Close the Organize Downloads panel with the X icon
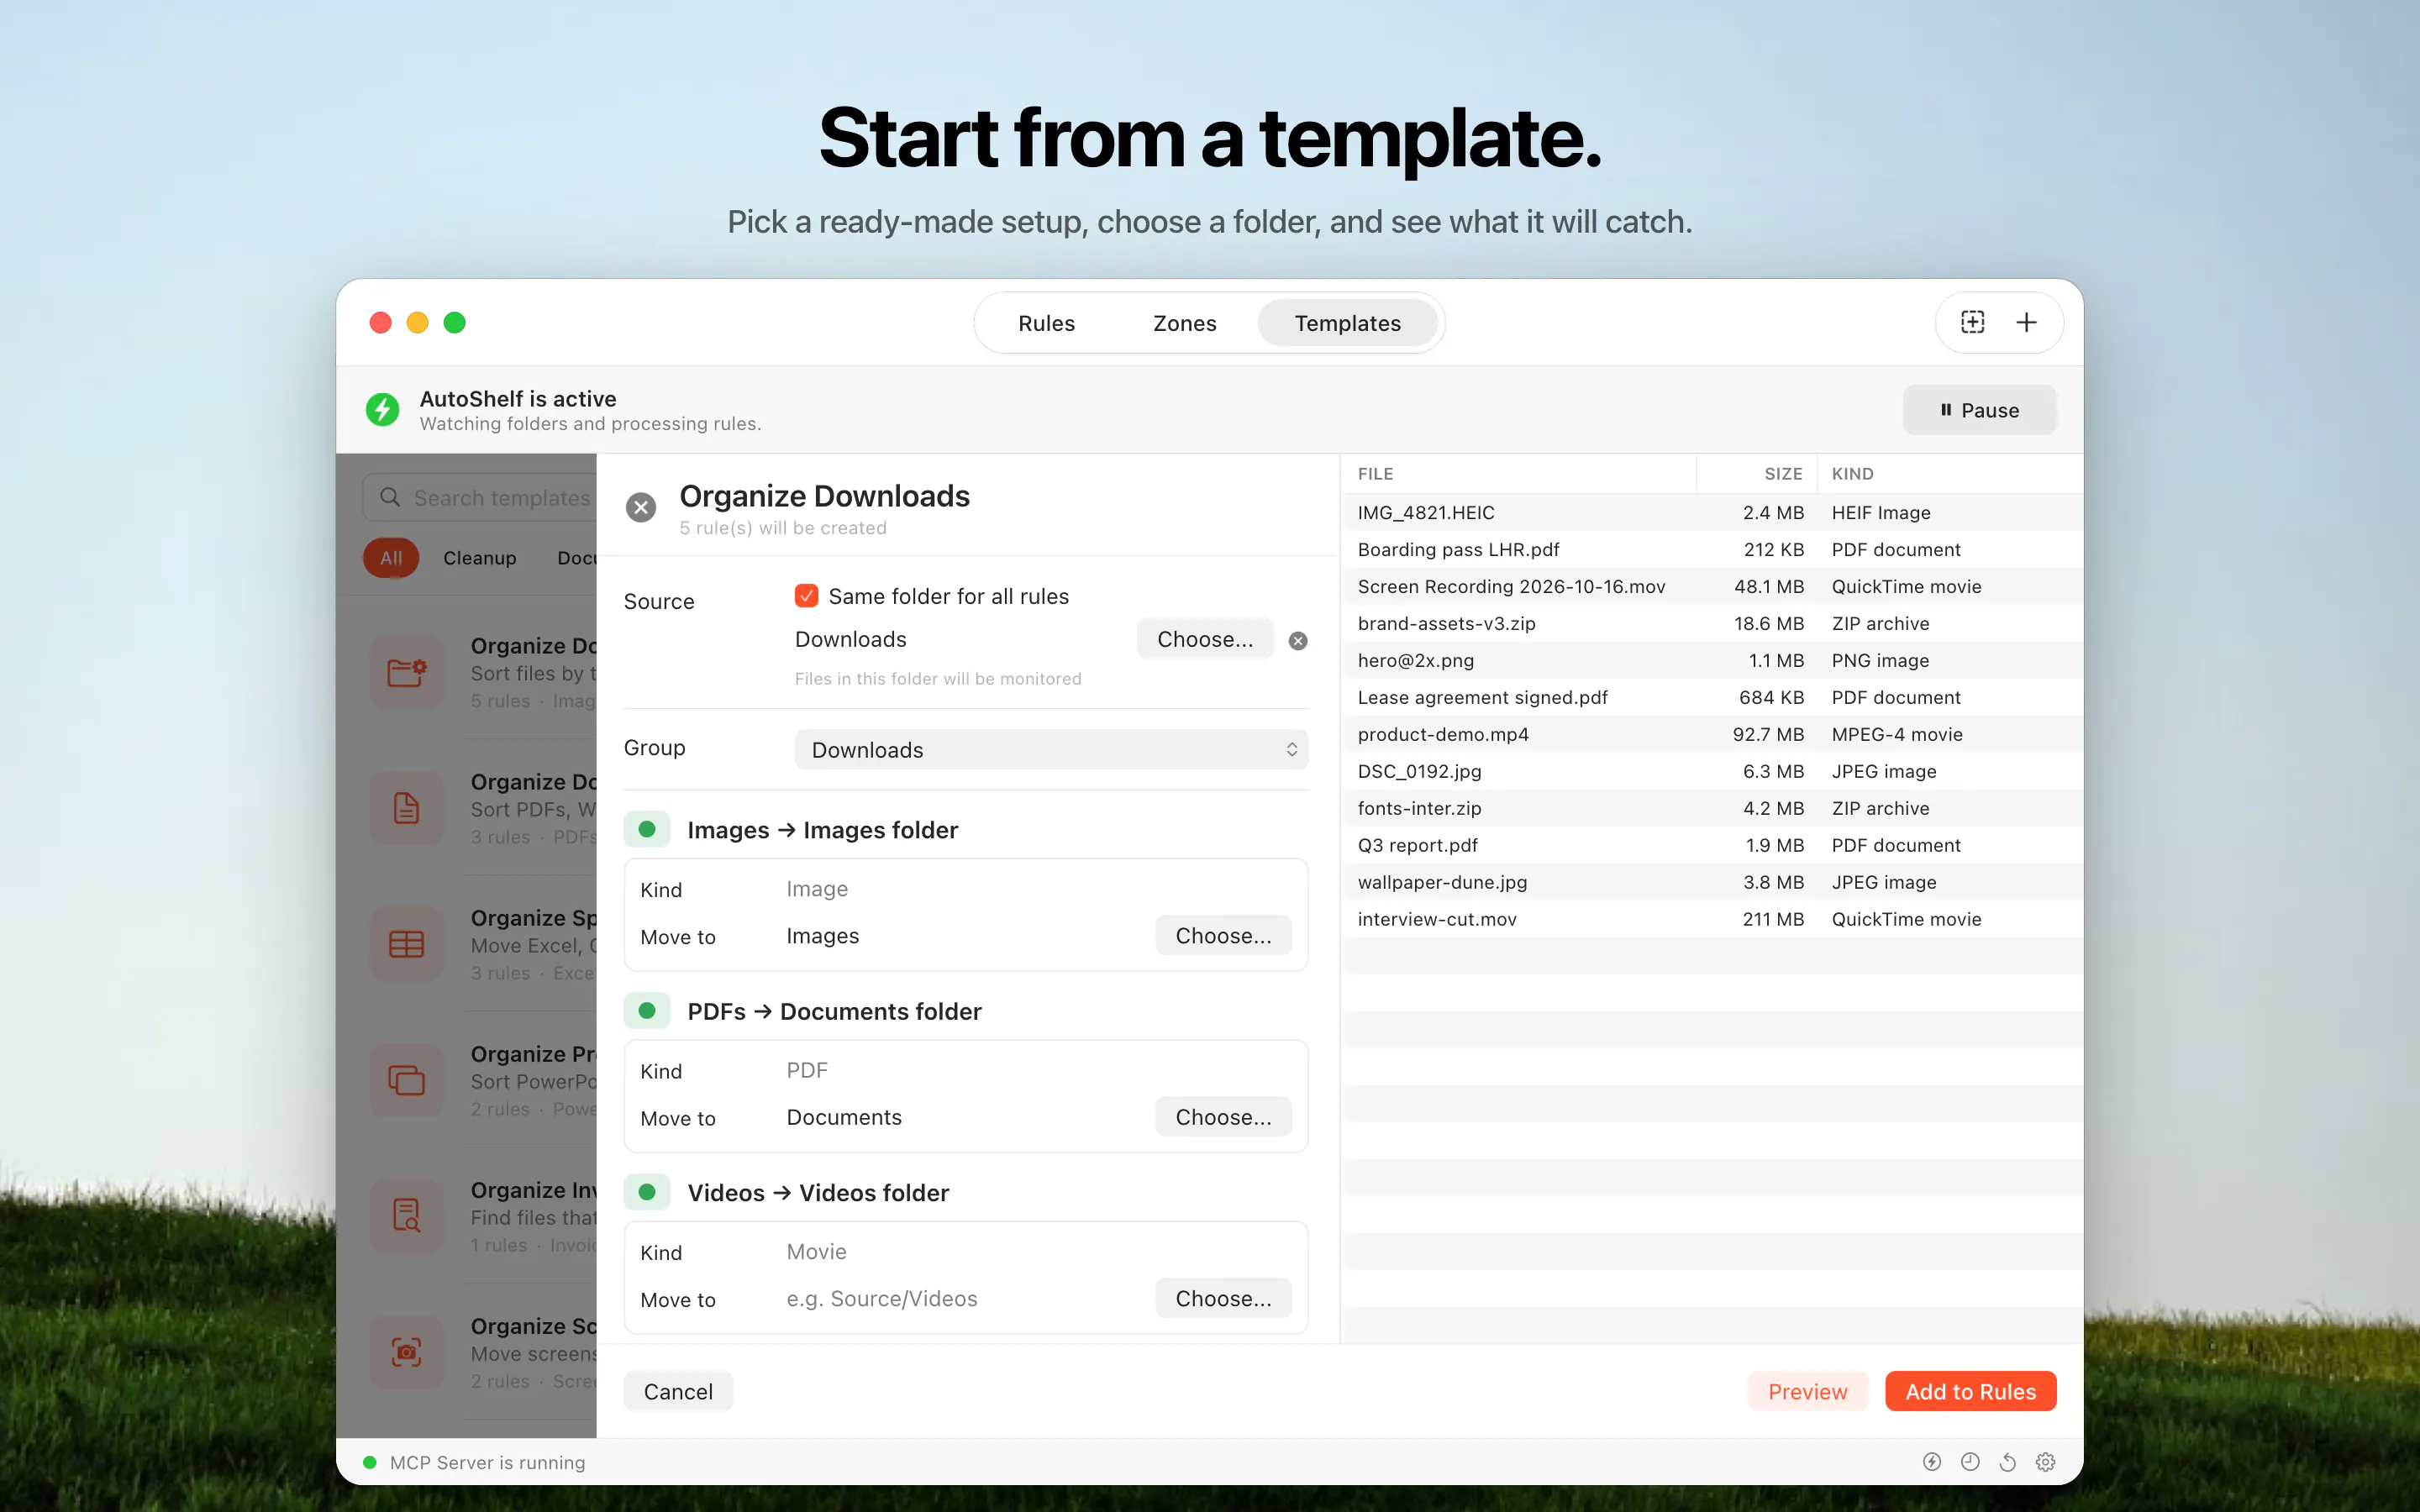The image size is (2420, 1512). [641, 507]
